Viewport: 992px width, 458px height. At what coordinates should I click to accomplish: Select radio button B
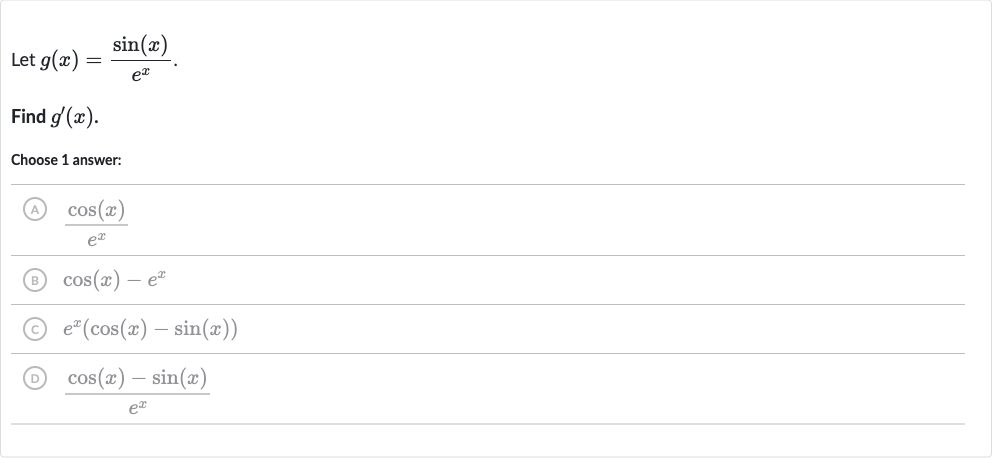(35, 280)
